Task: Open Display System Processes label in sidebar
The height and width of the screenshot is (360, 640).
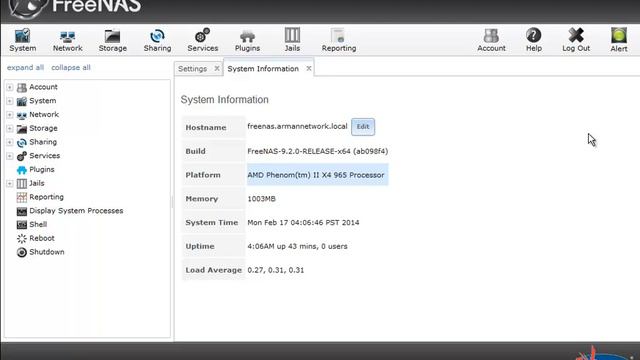Action: 76,211
